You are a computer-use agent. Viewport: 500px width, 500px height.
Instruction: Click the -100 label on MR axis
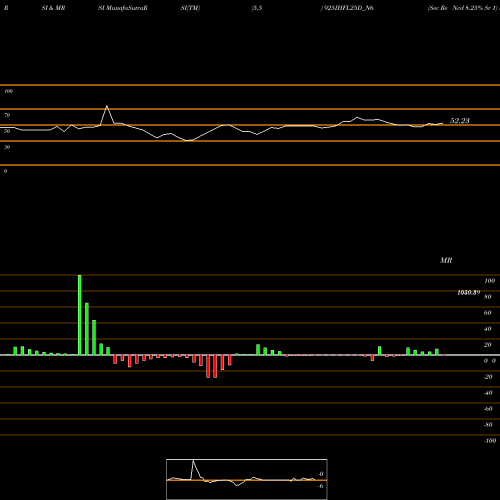(x=490, y=441)
